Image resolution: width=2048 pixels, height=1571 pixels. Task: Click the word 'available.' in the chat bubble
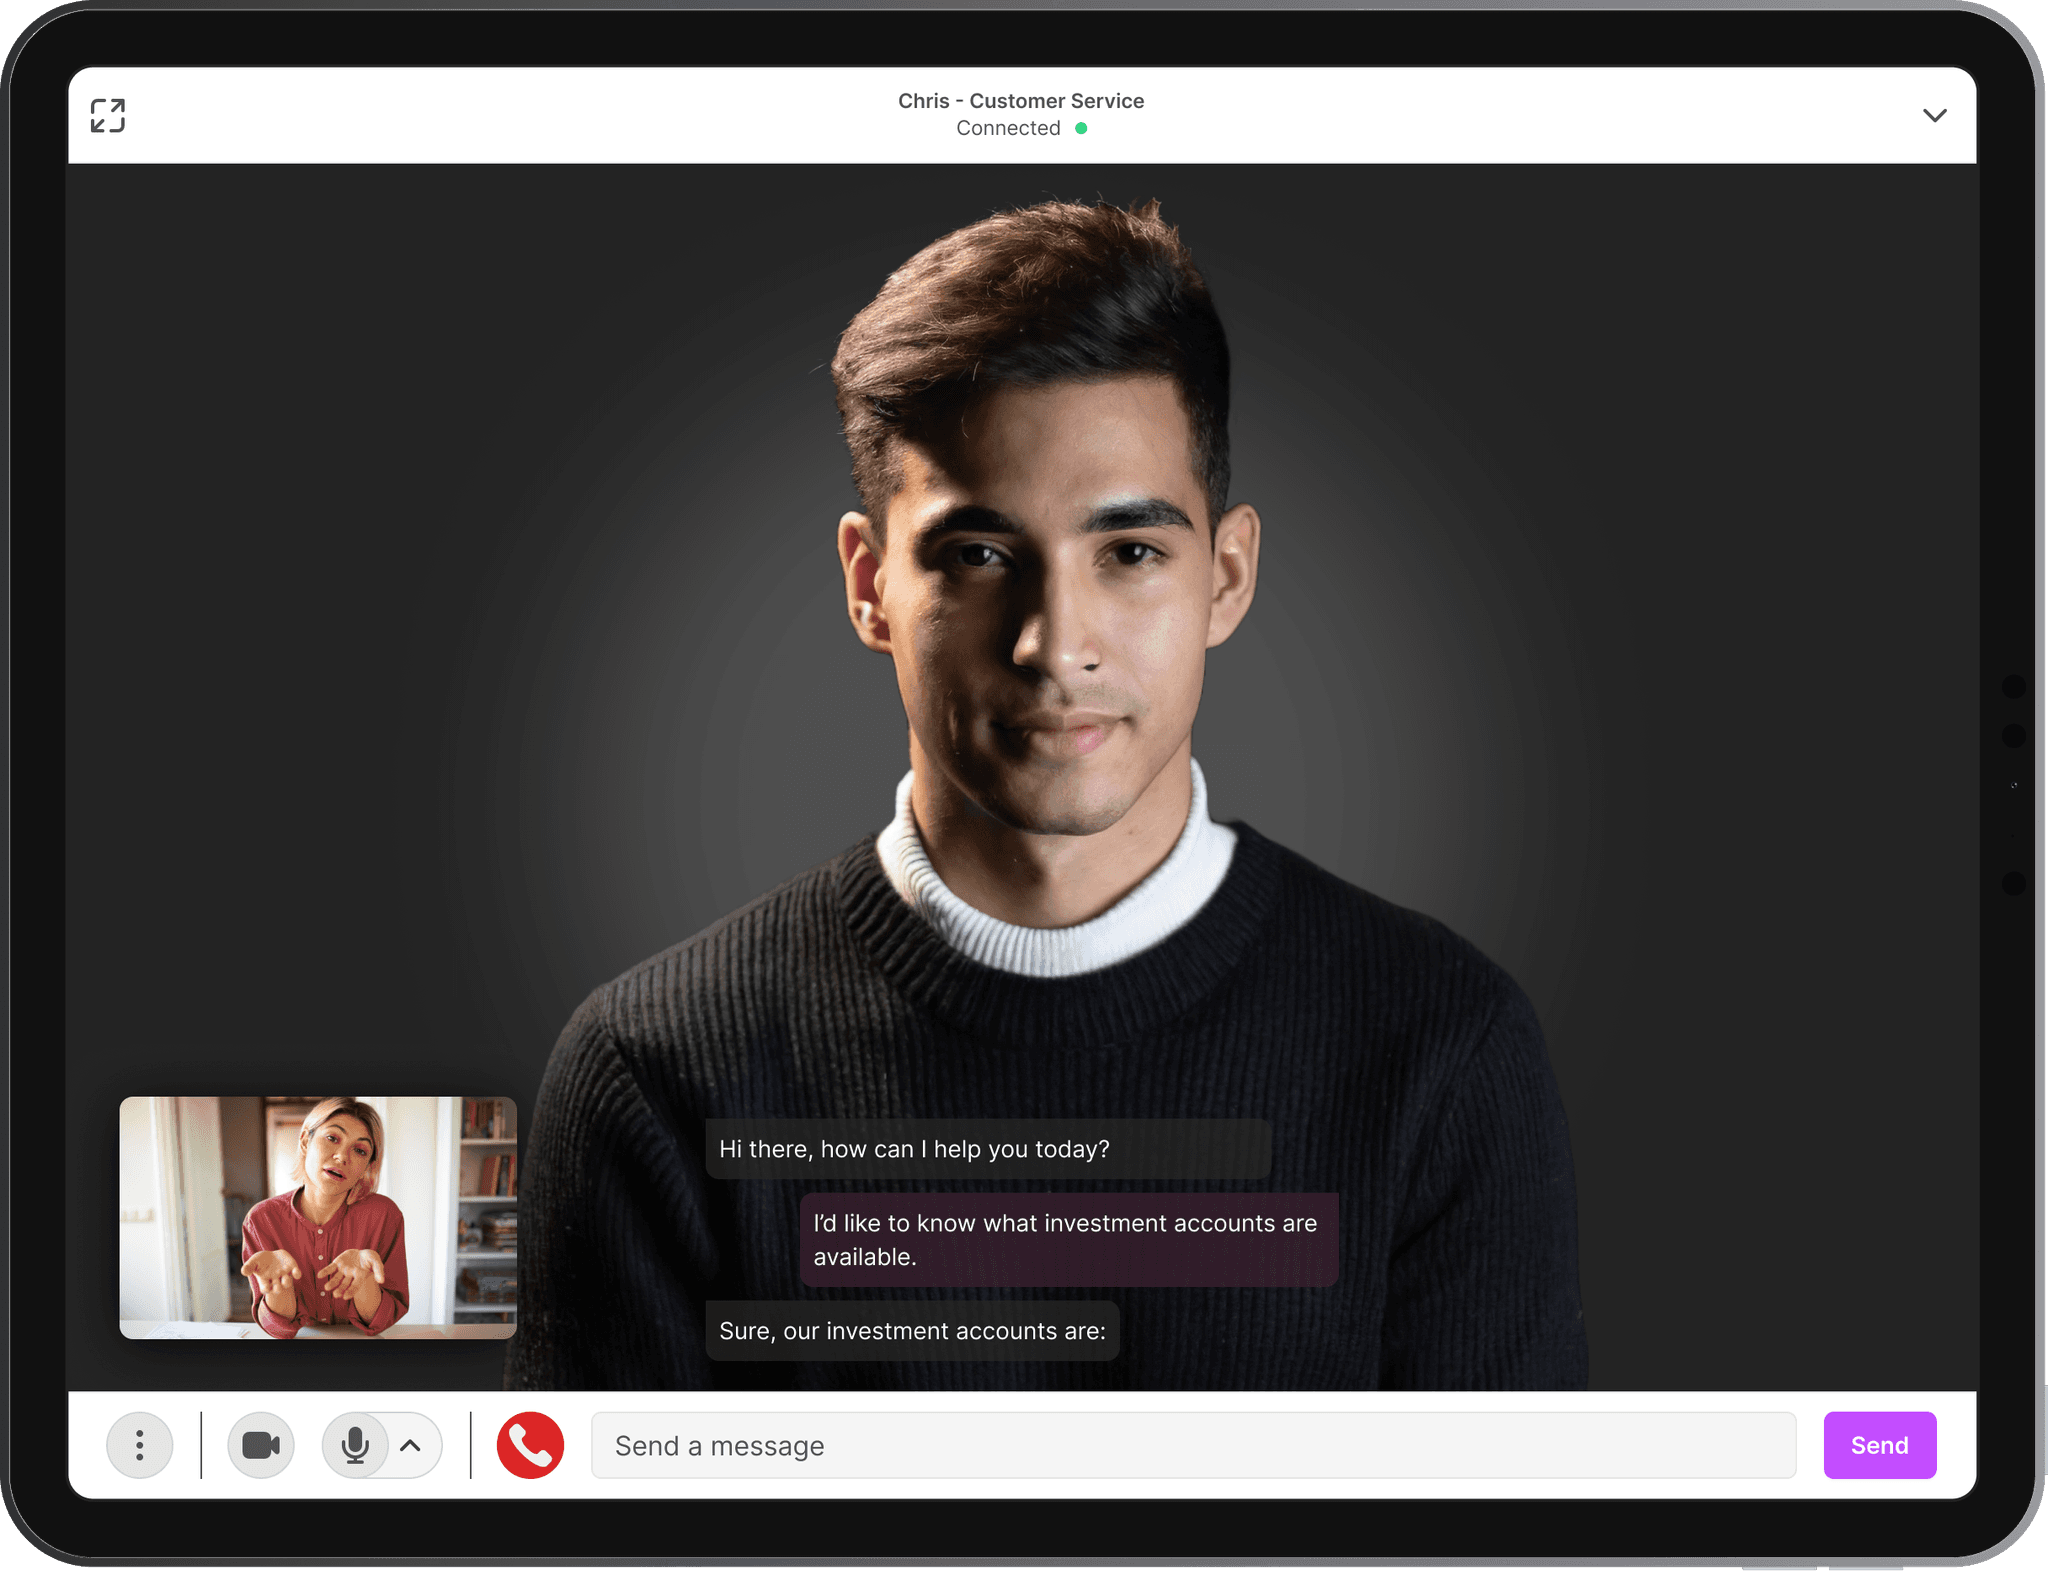865,1257
